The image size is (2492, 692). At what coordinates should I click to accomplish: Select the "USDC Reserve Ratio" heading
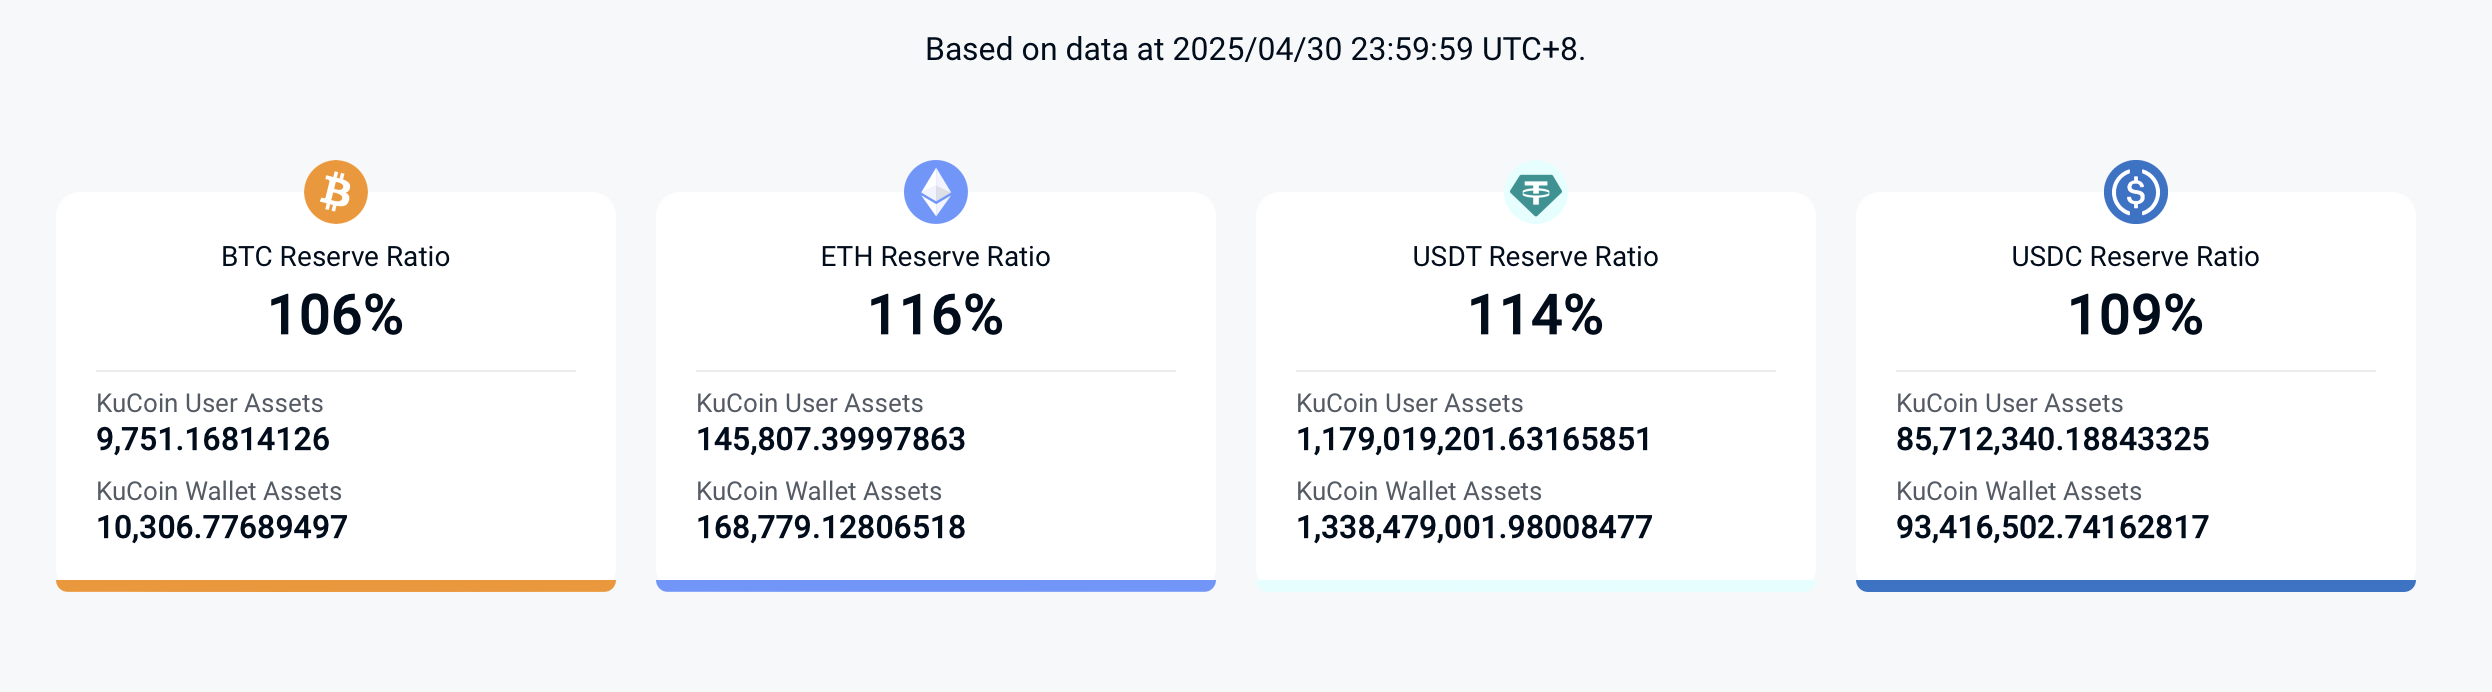2136,257
